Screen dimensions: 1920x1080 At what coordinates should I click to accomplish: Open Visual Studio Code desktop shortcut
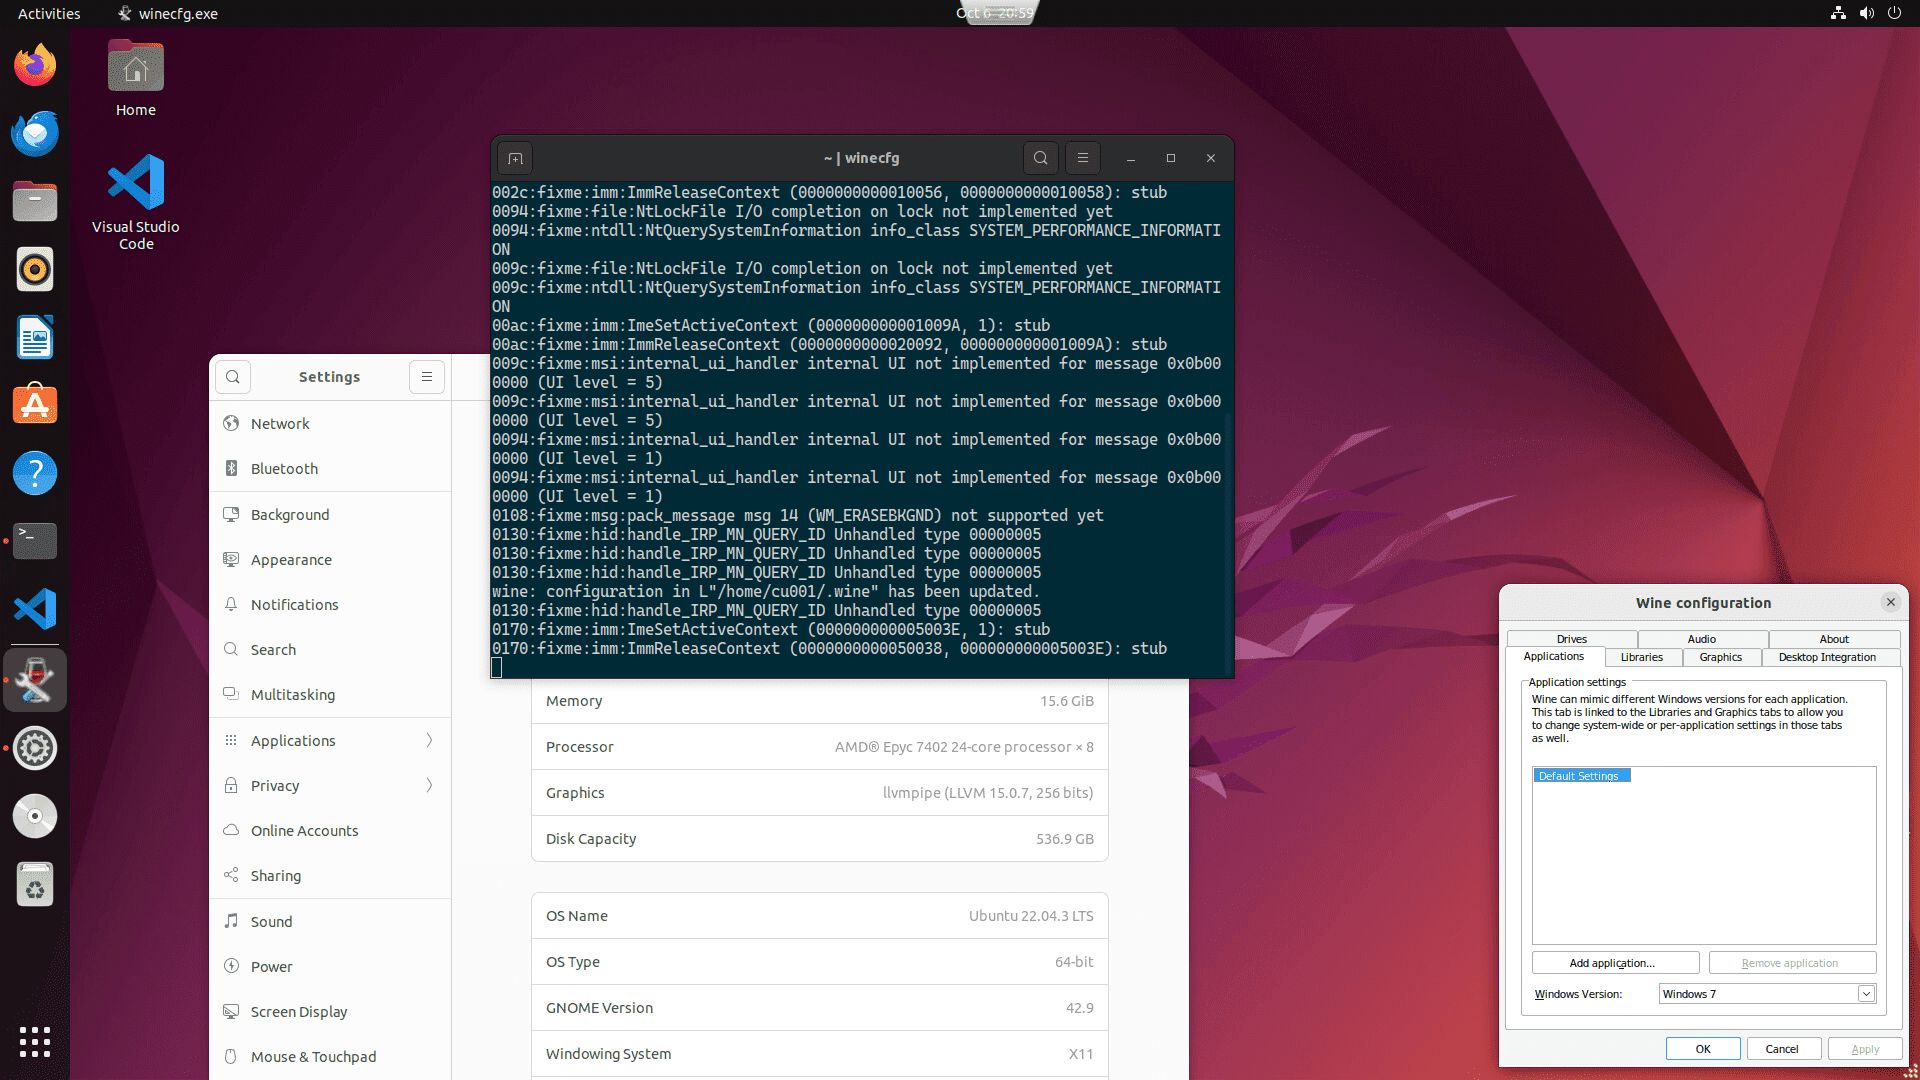[136, 202]
